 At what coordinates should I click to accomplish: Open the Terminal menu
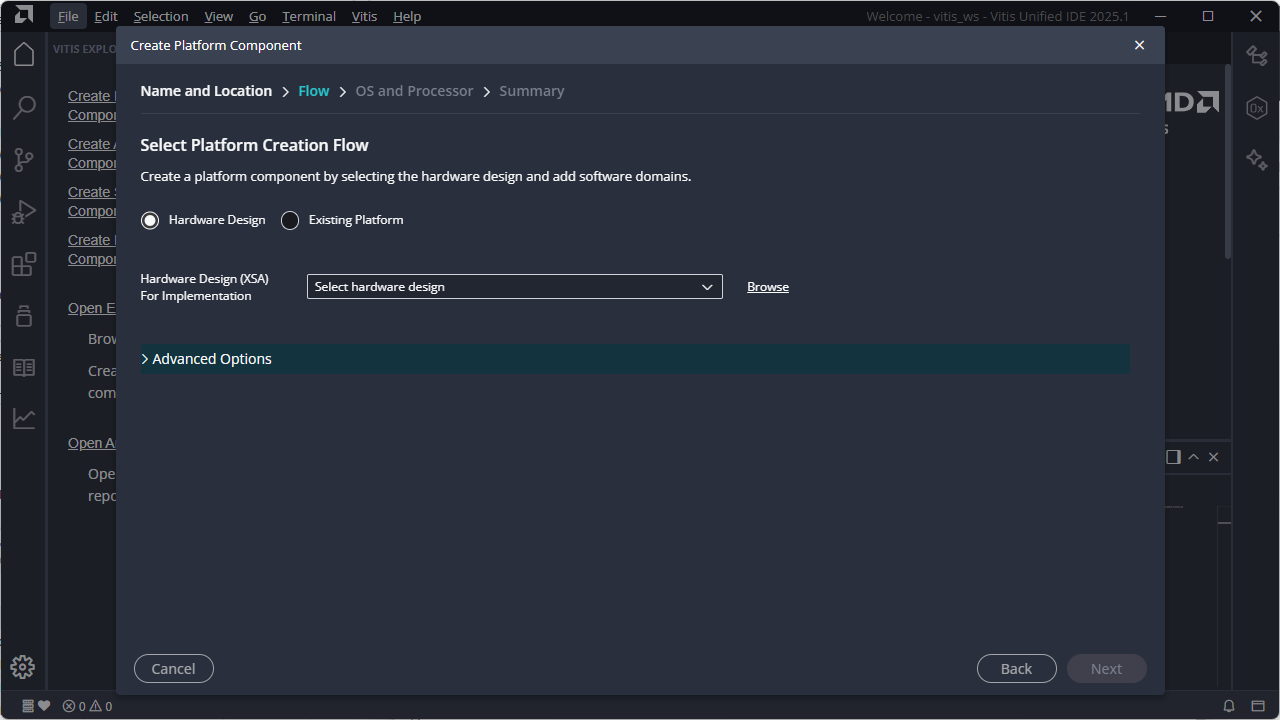(x=309, y=16)
